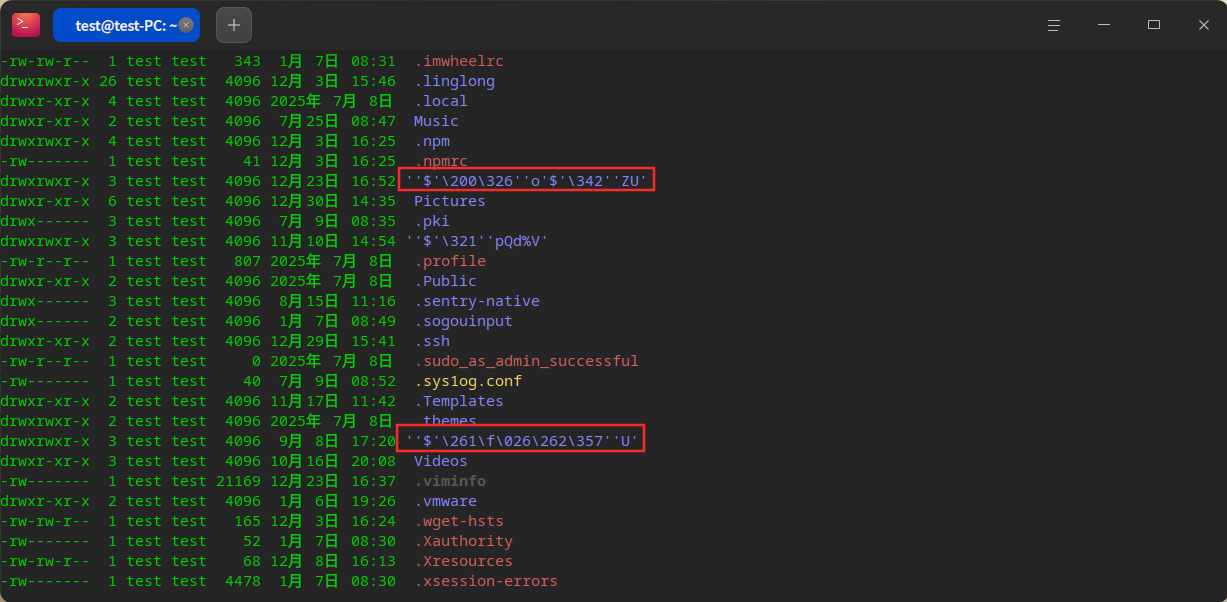Close the test@test-PC tab
Screen dimensions: 1227x602
[x=186, y=25]
